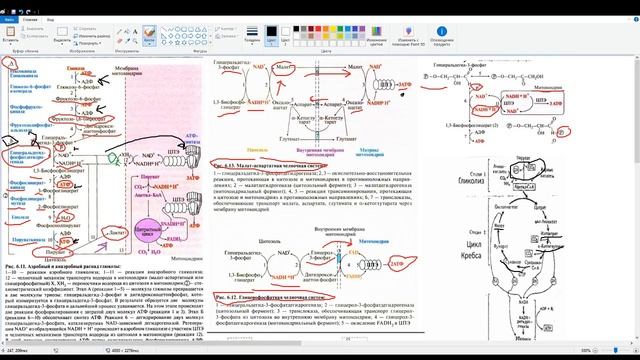Click Redo in quick access toolbar
The image size is (640, 360).
tap(28, 12)
